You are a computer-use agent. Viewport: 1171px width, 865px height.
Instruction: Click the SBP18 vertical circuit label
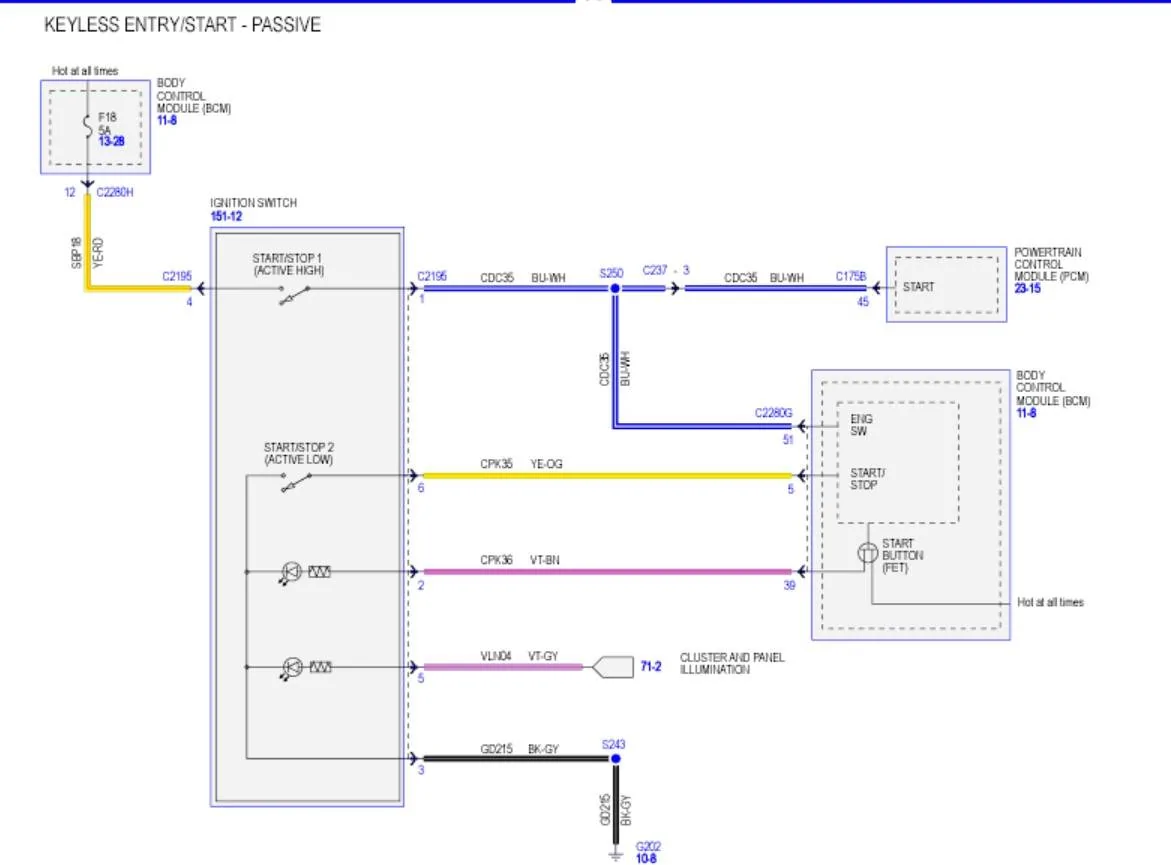coord(76,252)
